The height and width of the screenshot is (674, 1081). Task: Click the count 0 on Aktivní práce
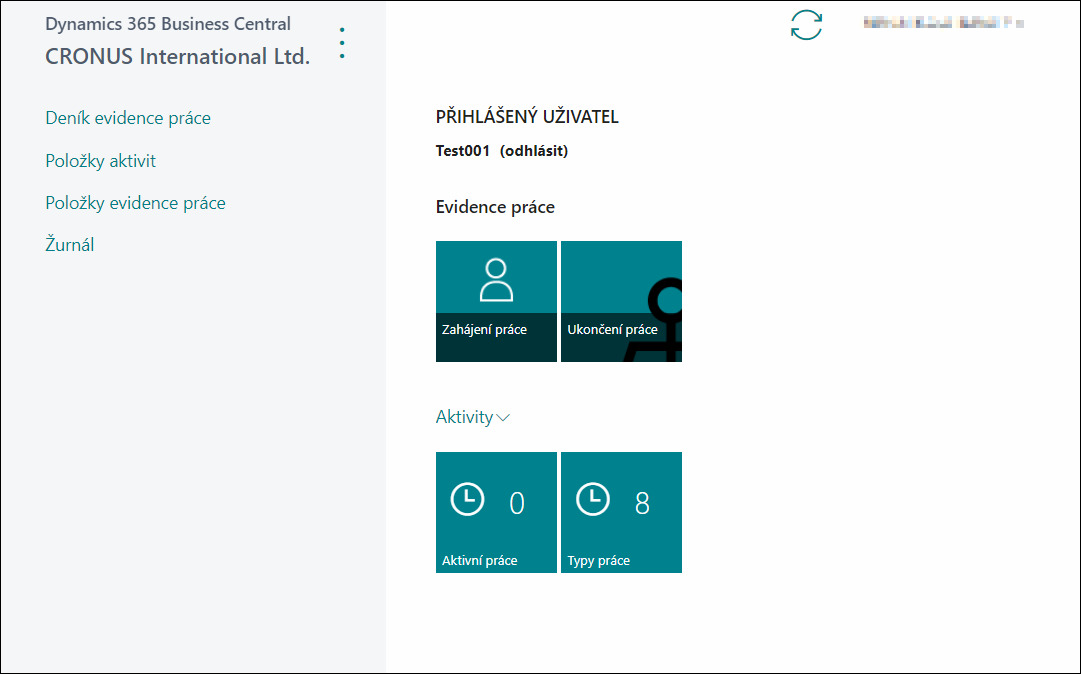tap(517, 503)
